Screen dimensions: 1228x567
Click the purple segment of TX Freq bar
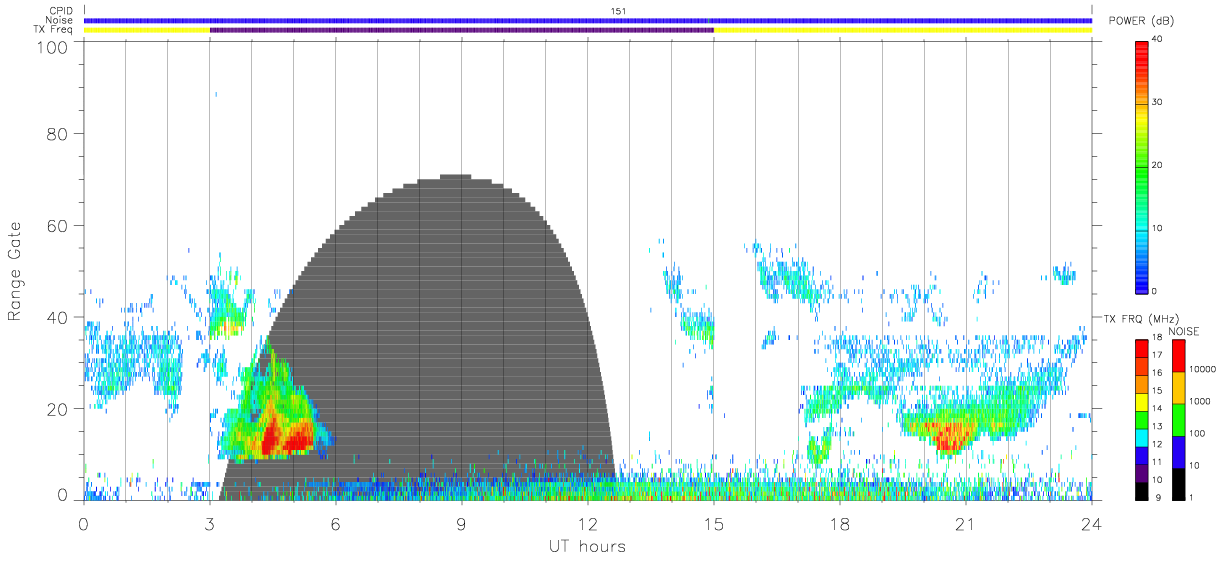pyautogui.click(x=461, y=30)
